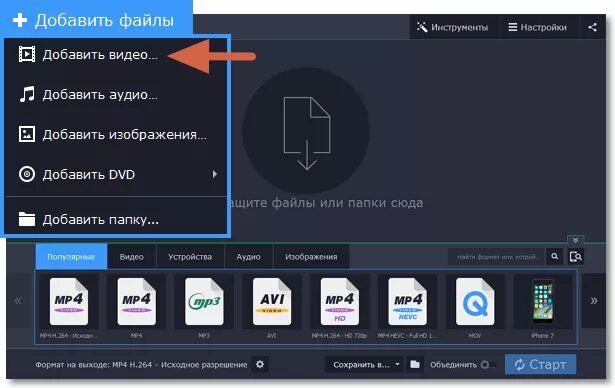Focus the Найти формат search field
Viewport: 615px width, 388px height.
pyautogui.click(x=497, y=257)
